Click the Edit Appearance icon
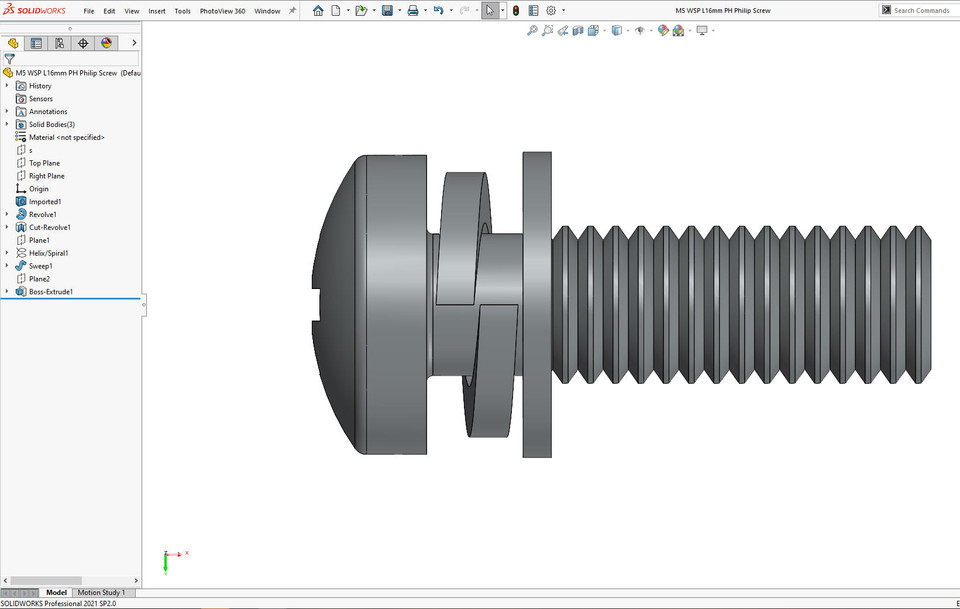The width and height of the screenshot is (960, 609). [663, 30]
